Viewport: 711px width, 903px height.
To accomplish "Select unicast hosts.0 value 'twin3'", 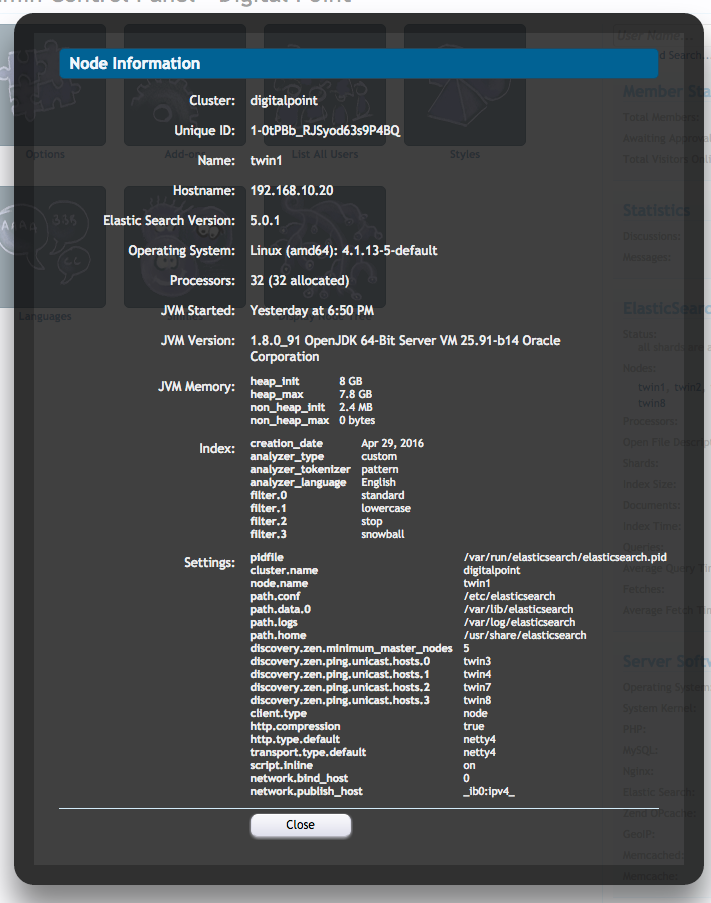I will coord(477,661).
